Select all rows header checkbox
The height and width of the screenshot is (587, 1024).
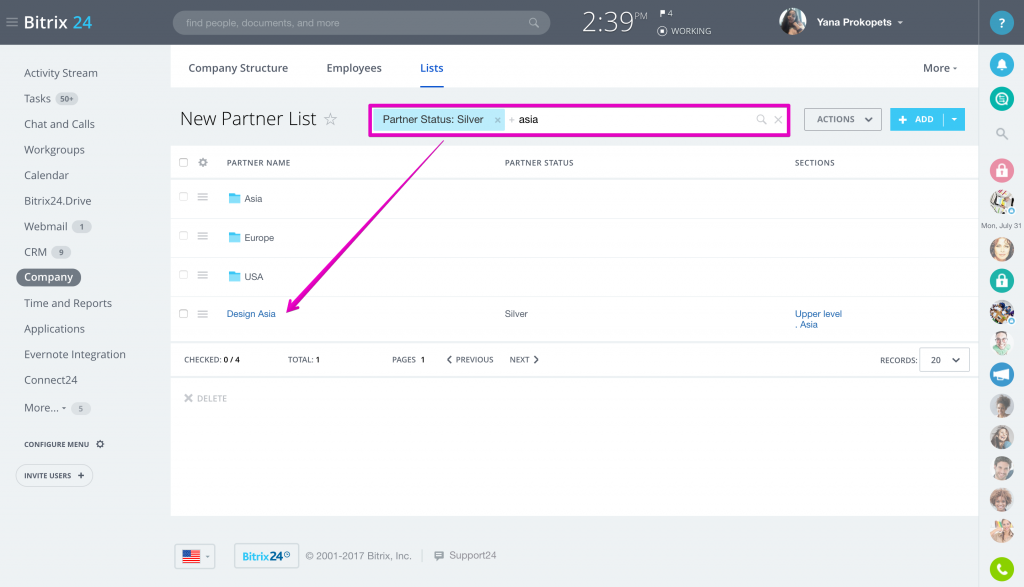tap(184, 163)
